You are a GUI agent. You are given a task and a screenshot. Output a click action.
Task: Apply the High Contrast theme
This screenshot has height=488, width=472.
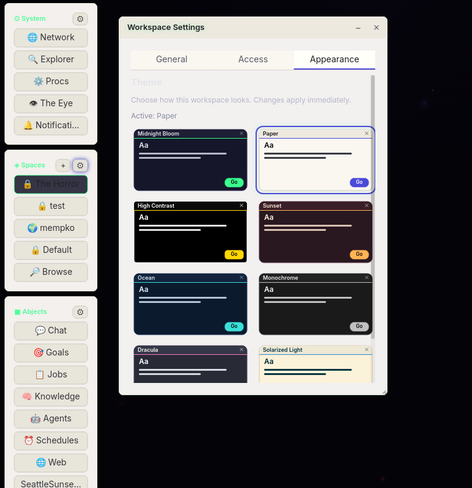(190, 232)
